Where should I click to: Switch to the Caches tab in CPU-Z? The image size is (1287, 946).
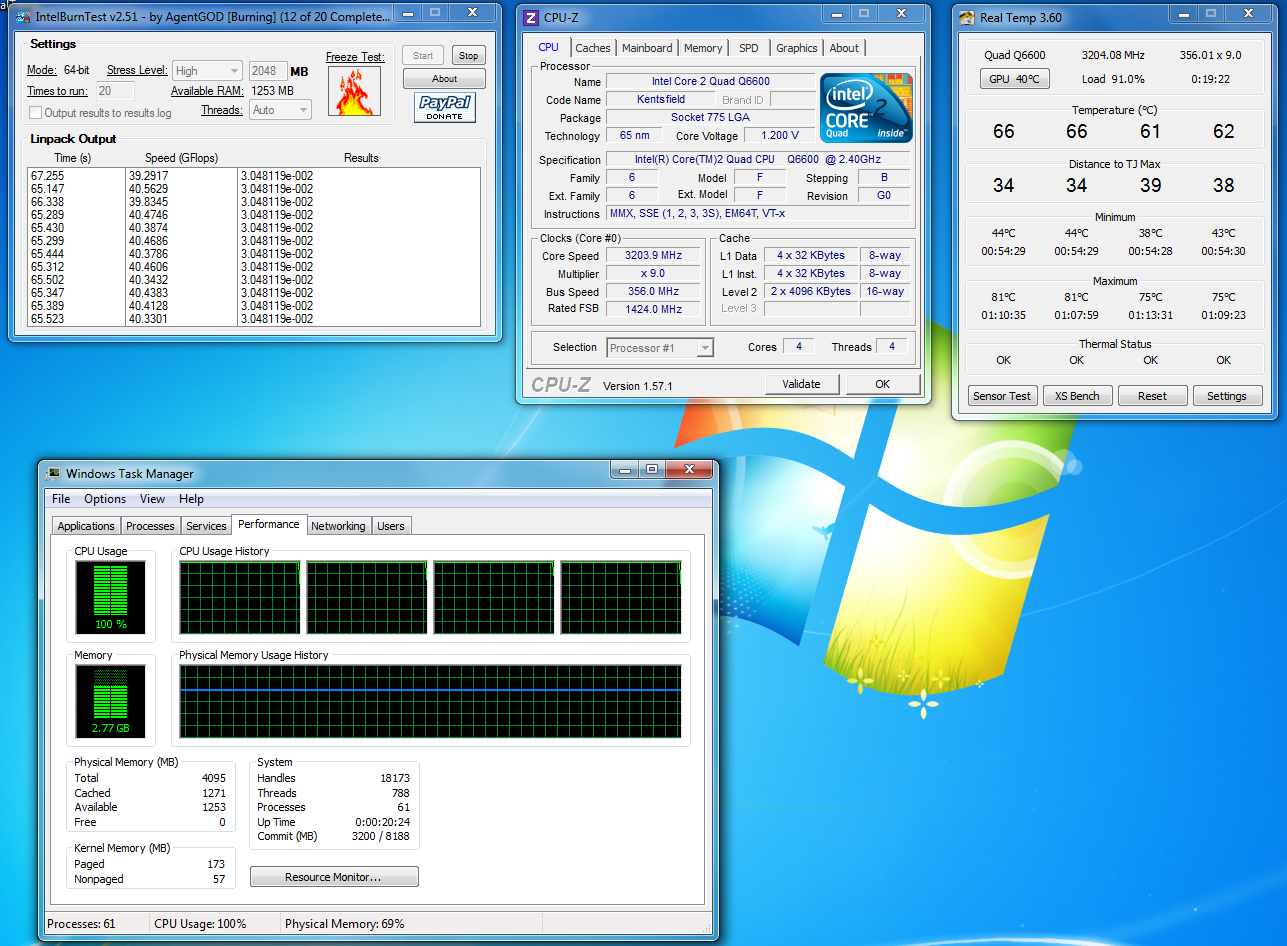pos(593,48)
